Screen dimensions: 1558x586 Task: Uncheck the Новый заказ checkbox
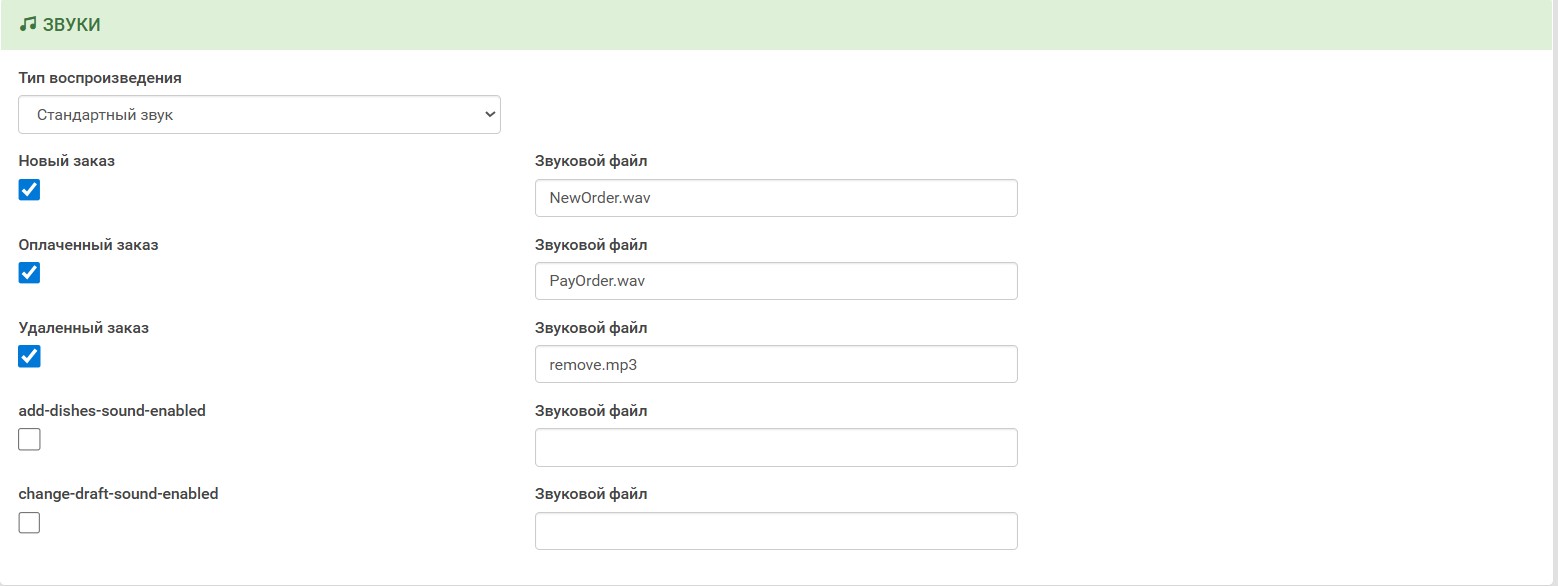click(x=30, y=190)
